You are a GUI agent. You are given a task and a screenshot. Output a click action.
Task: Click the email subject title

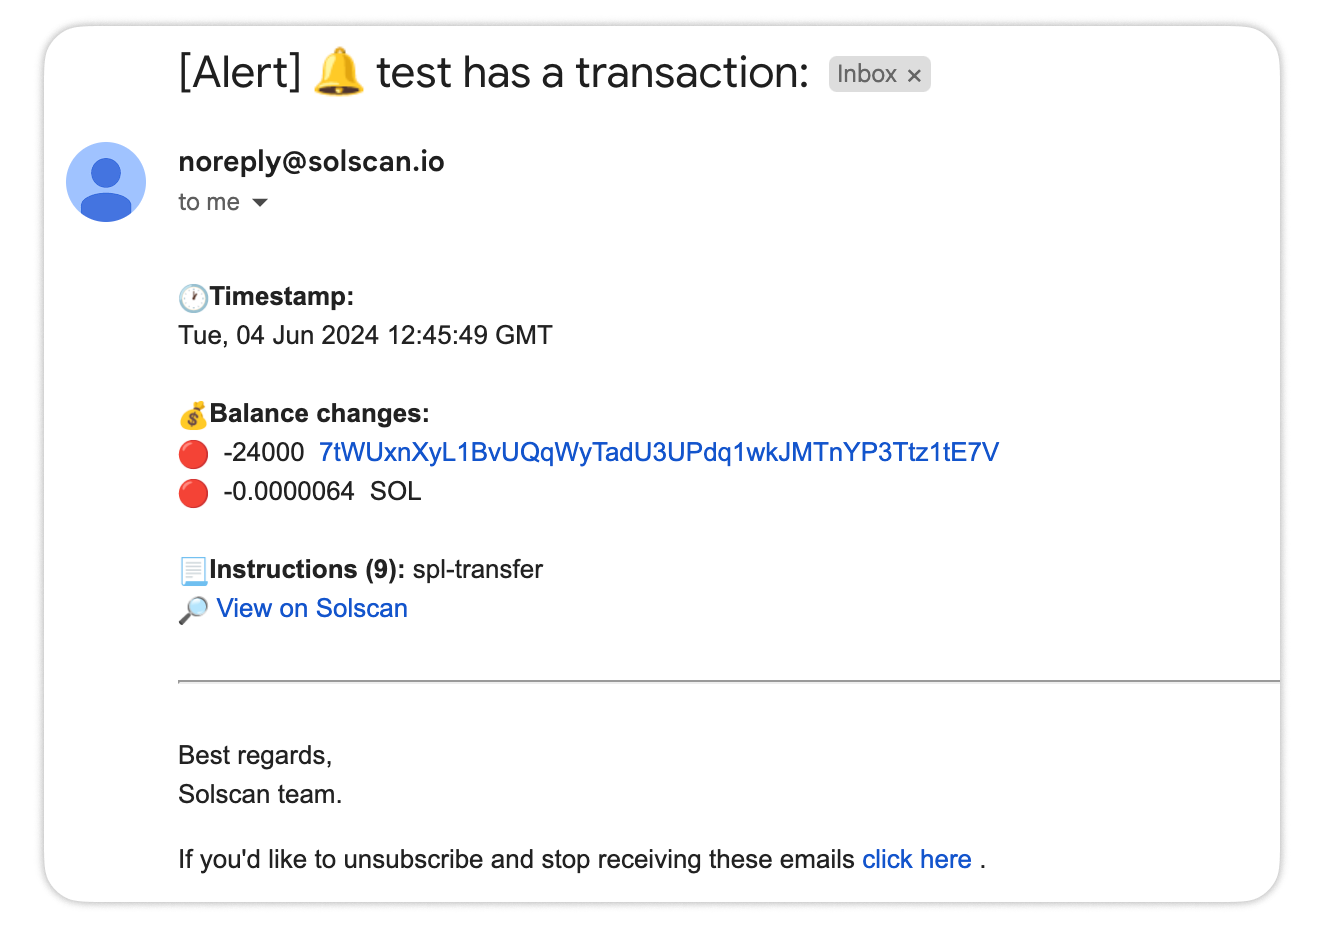(x=493, y=73)
